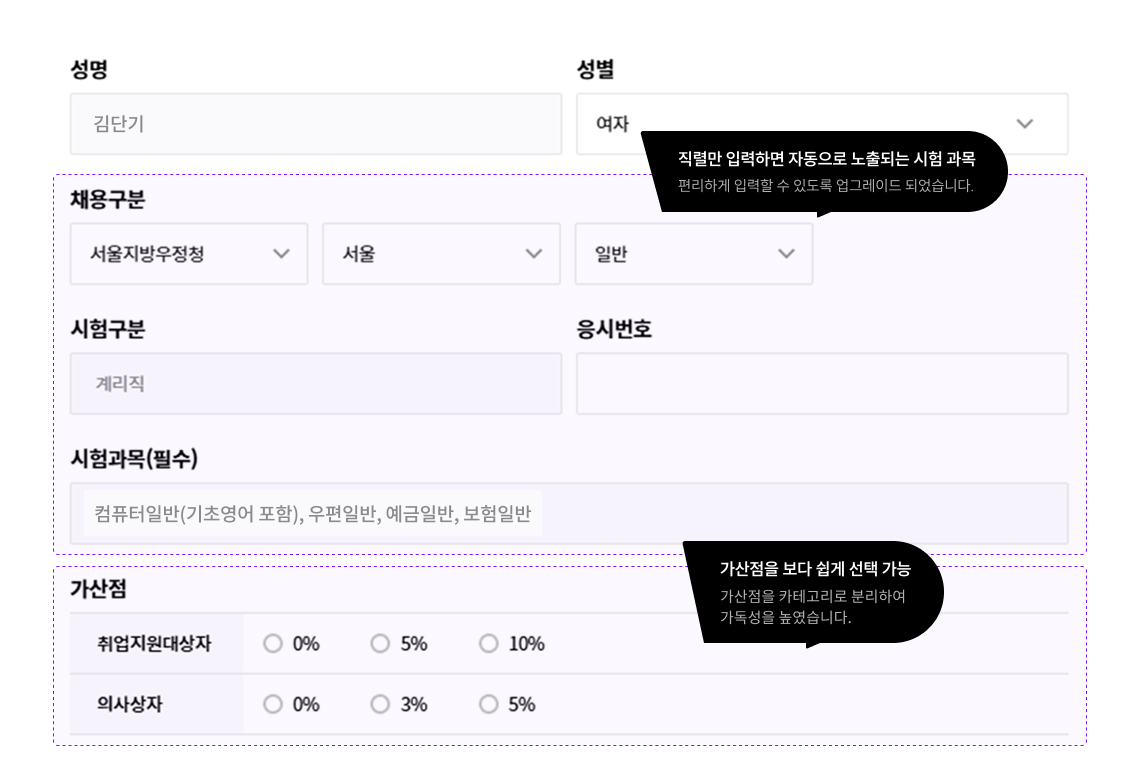Click the chevron icon on the 서울 dropdown

coord(533,254)
